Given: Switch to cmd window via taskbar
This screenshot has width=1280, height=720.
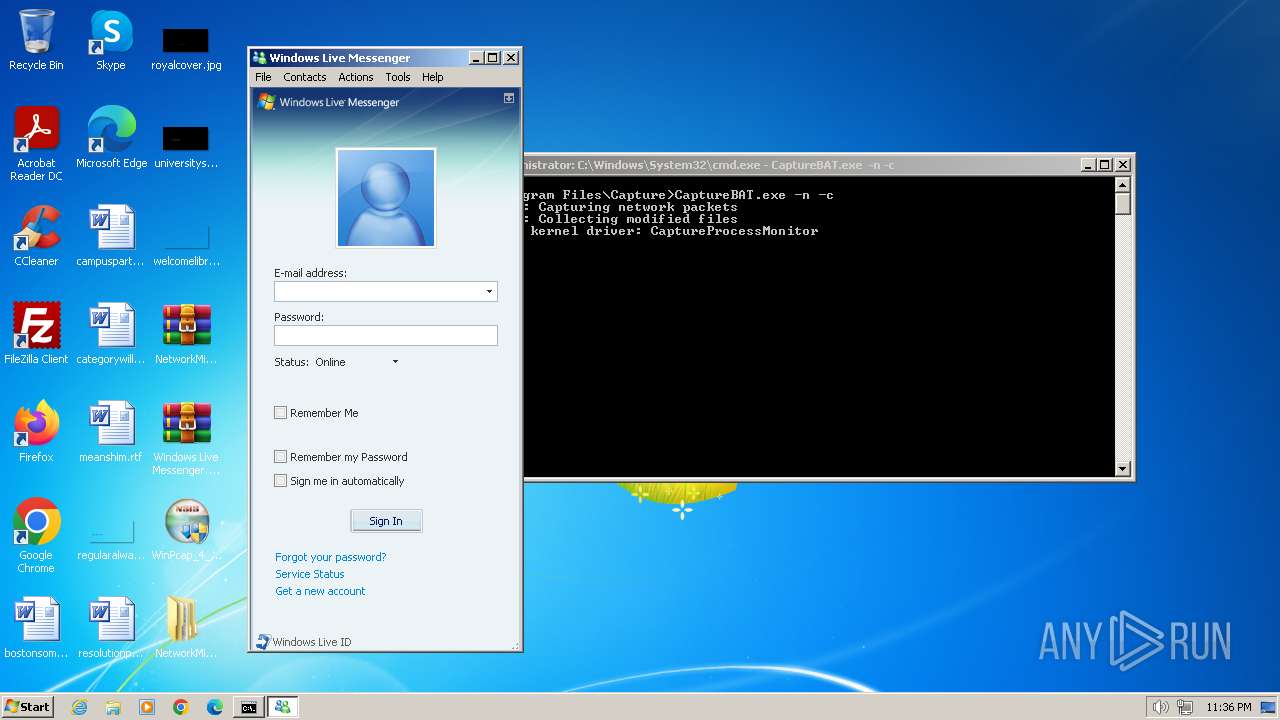Looking at the screenshot, I should (x=248, y=707).
